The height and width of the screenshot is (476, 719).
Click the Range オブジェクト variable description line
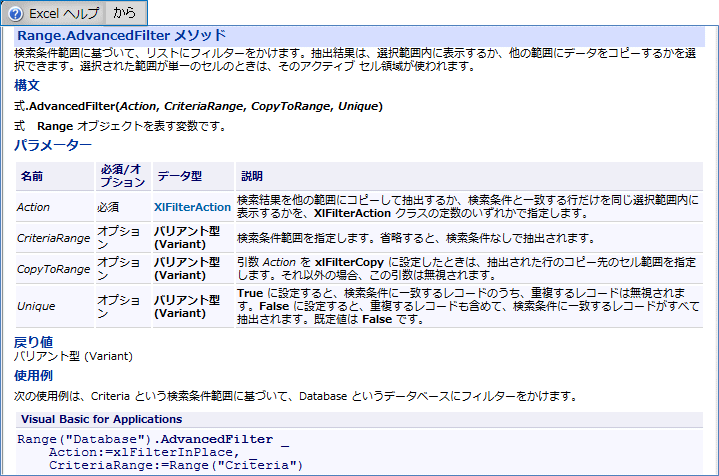pos(121,126)
